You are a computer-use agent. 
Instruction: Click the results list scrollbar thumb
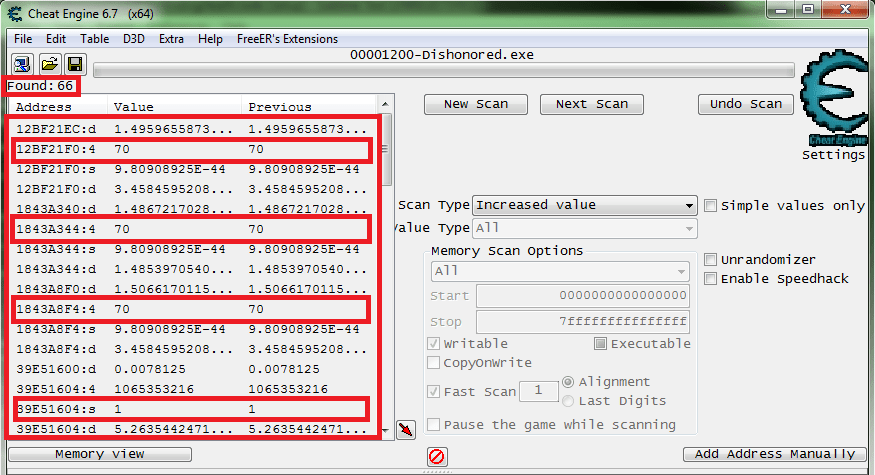(386, 150)
